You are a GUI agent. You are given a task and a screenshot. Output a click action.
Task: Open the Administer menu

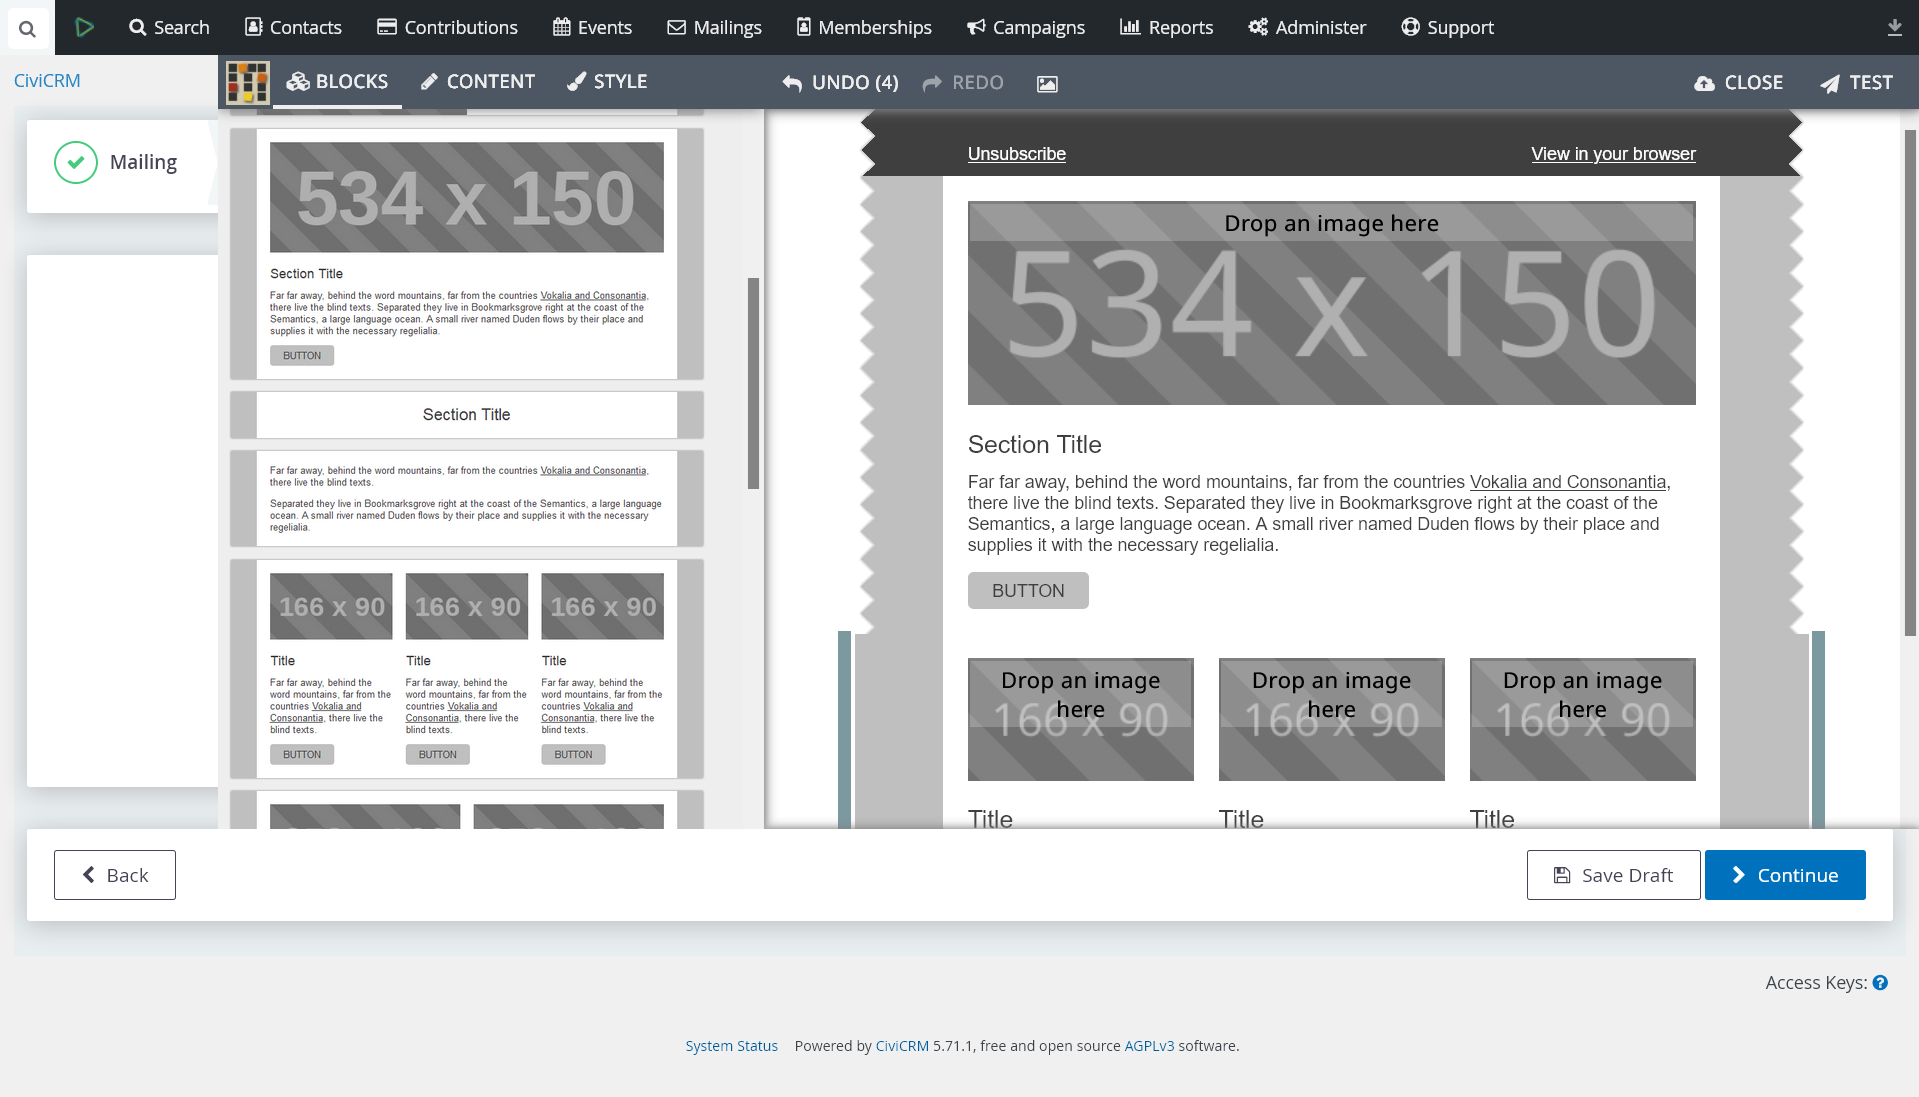pos(1307,27)
